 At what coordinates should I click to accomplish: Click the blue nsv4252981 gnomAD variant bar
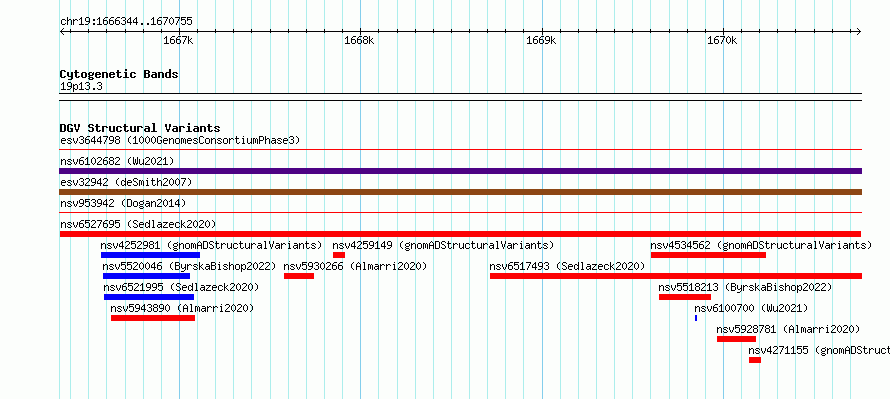coord(150,255)
